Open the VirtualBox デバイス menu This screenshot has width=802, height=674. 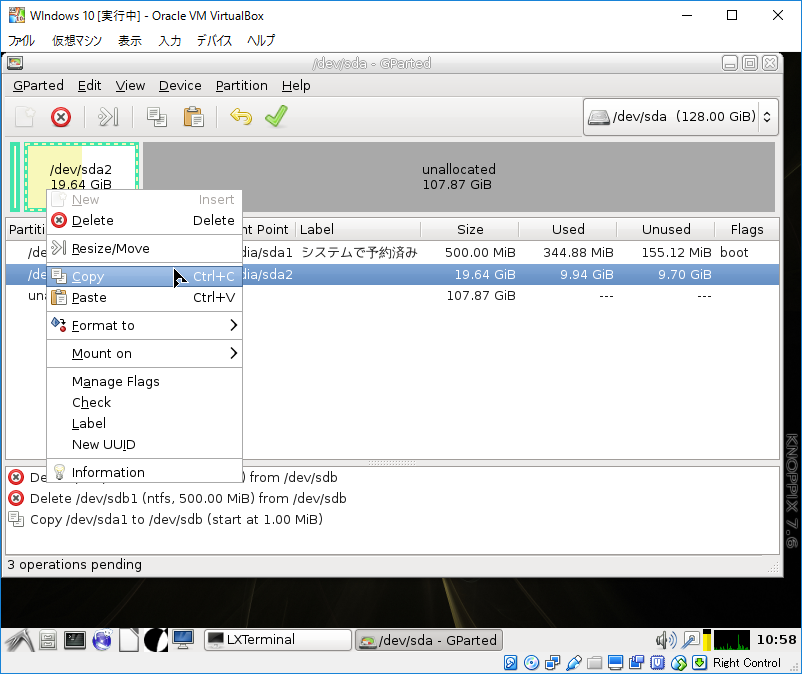(214, 40)
